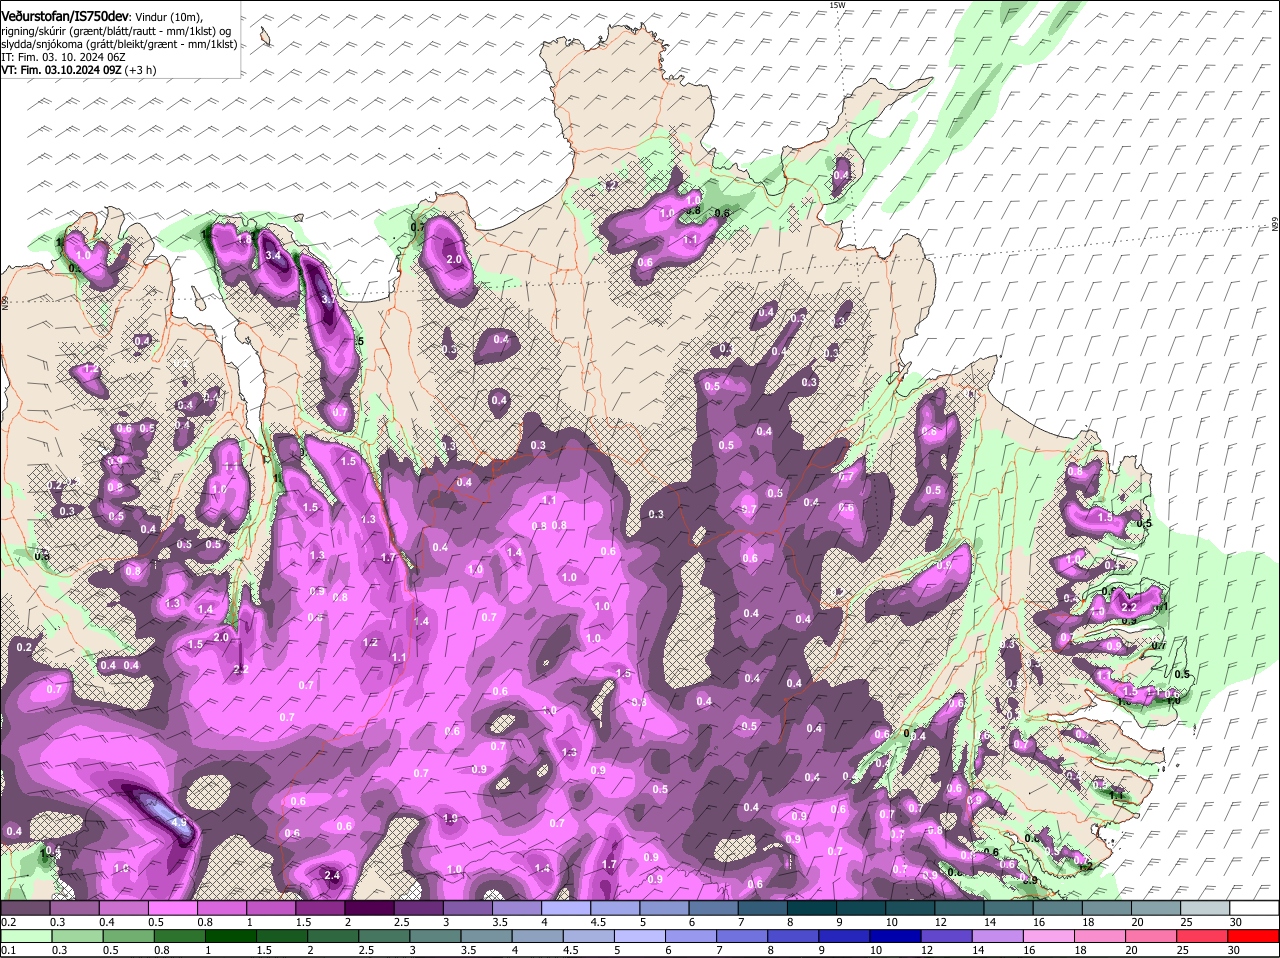Click the '0.1' legend scale label
This screenshot has height=958, width=1280.
pyautogui.click(x=8, y=949)
